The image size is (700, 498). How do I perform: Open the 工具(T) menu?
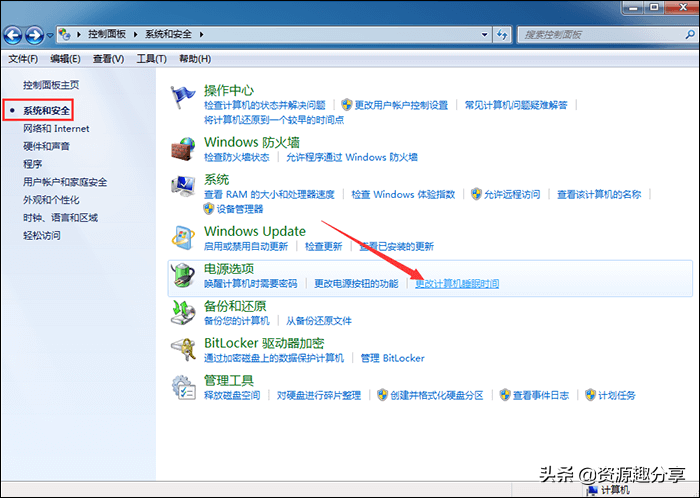point(152,59)
